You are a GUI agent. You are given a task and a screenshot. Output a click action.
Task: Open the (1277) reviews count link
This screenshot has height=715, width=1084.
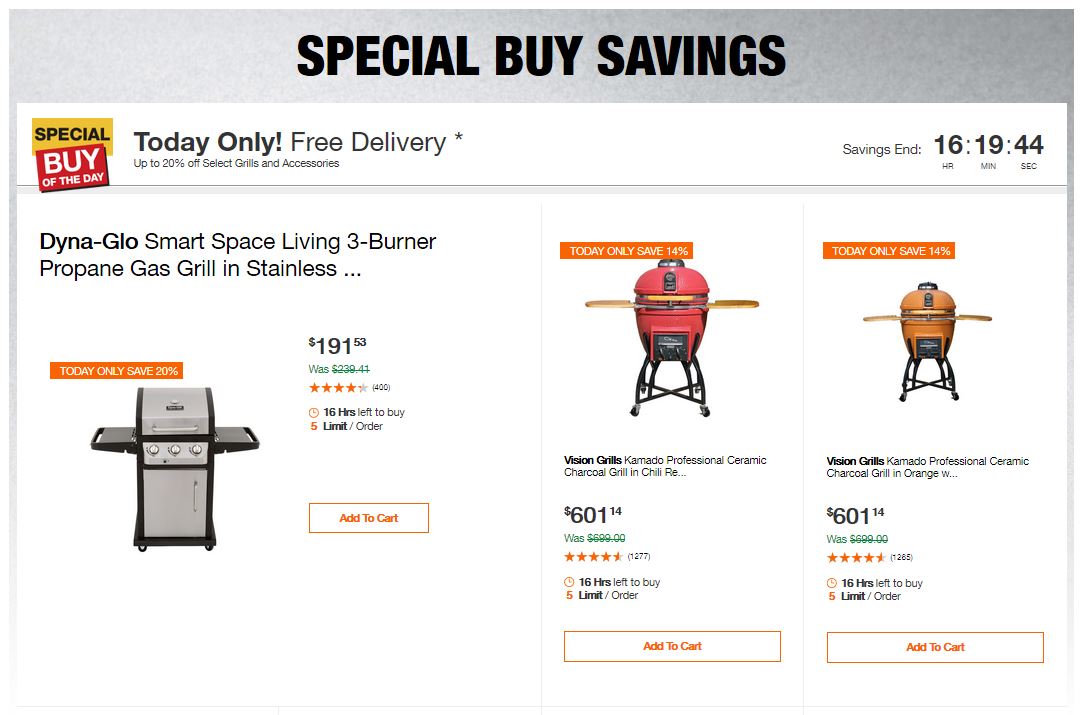[x=638, y=557]
